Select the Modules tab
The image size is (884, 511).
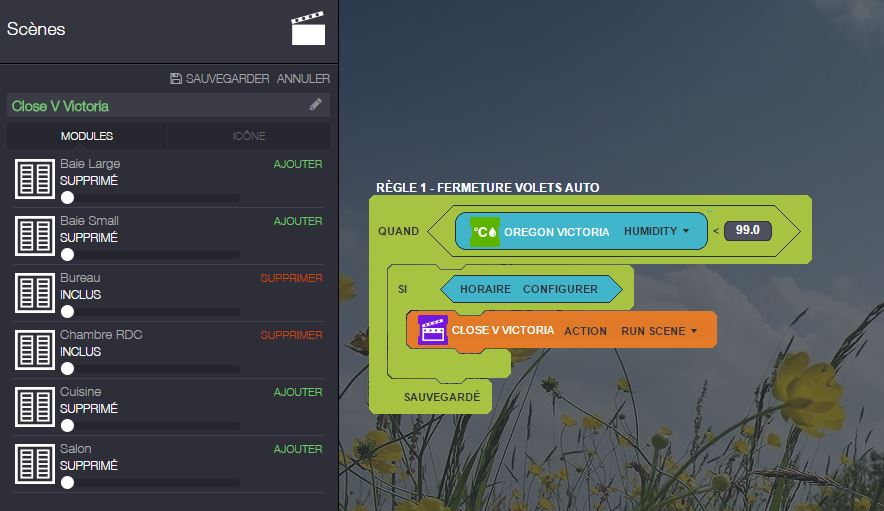[87, 136]
